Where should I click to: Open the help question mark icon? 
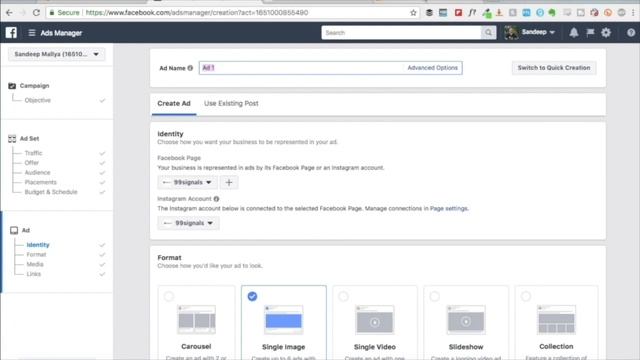pos(631,33)
